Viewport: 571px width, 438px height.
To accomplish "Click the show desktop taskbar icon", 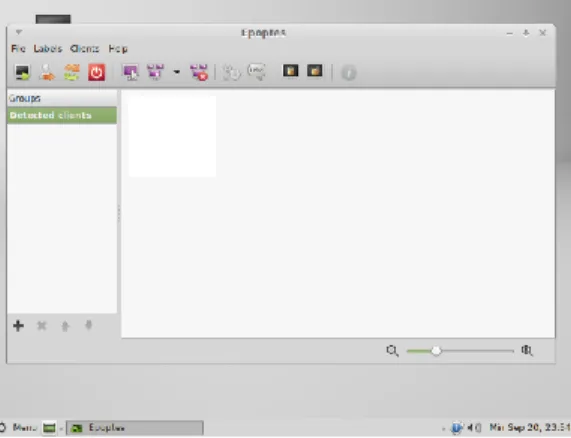I will [49, 428].
